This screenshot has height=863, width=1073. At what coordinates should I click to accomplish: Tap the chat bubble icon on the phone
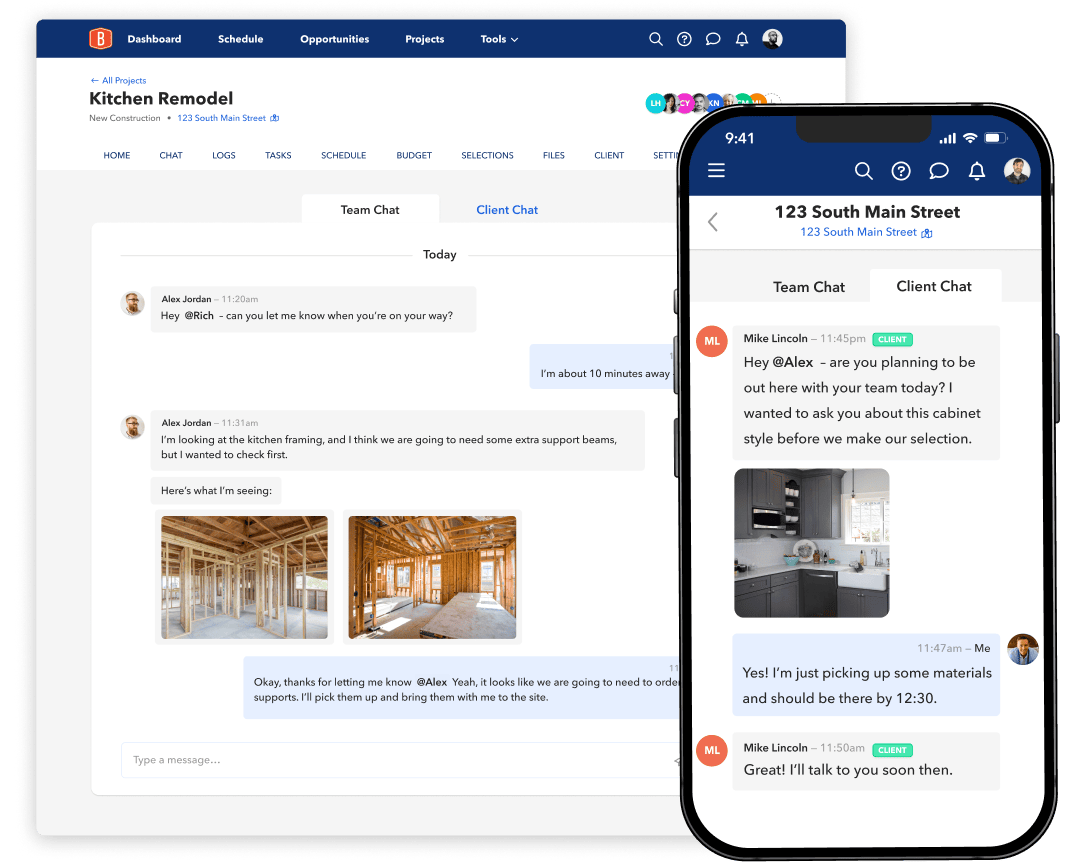pyautogui.click(x=939, y=171)
